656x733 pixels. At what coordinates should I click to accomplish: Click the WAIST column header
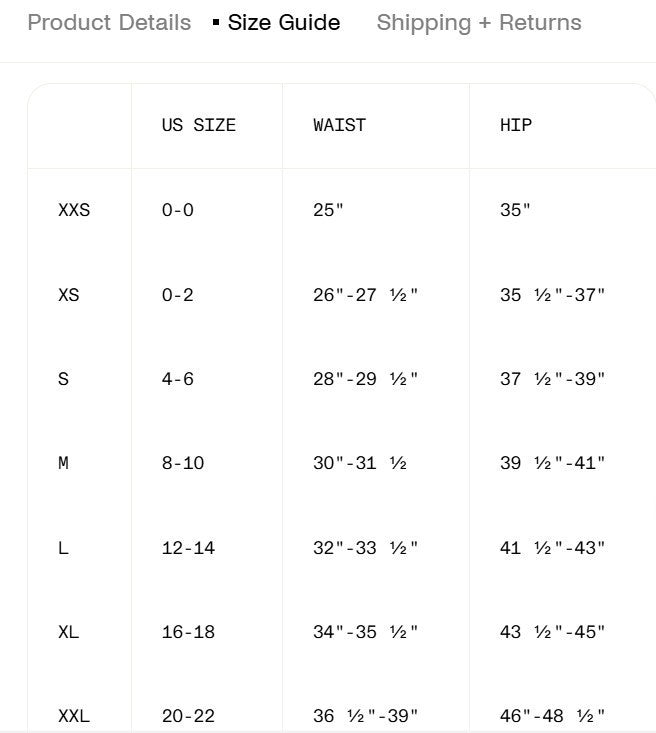(x=339, y=125)
